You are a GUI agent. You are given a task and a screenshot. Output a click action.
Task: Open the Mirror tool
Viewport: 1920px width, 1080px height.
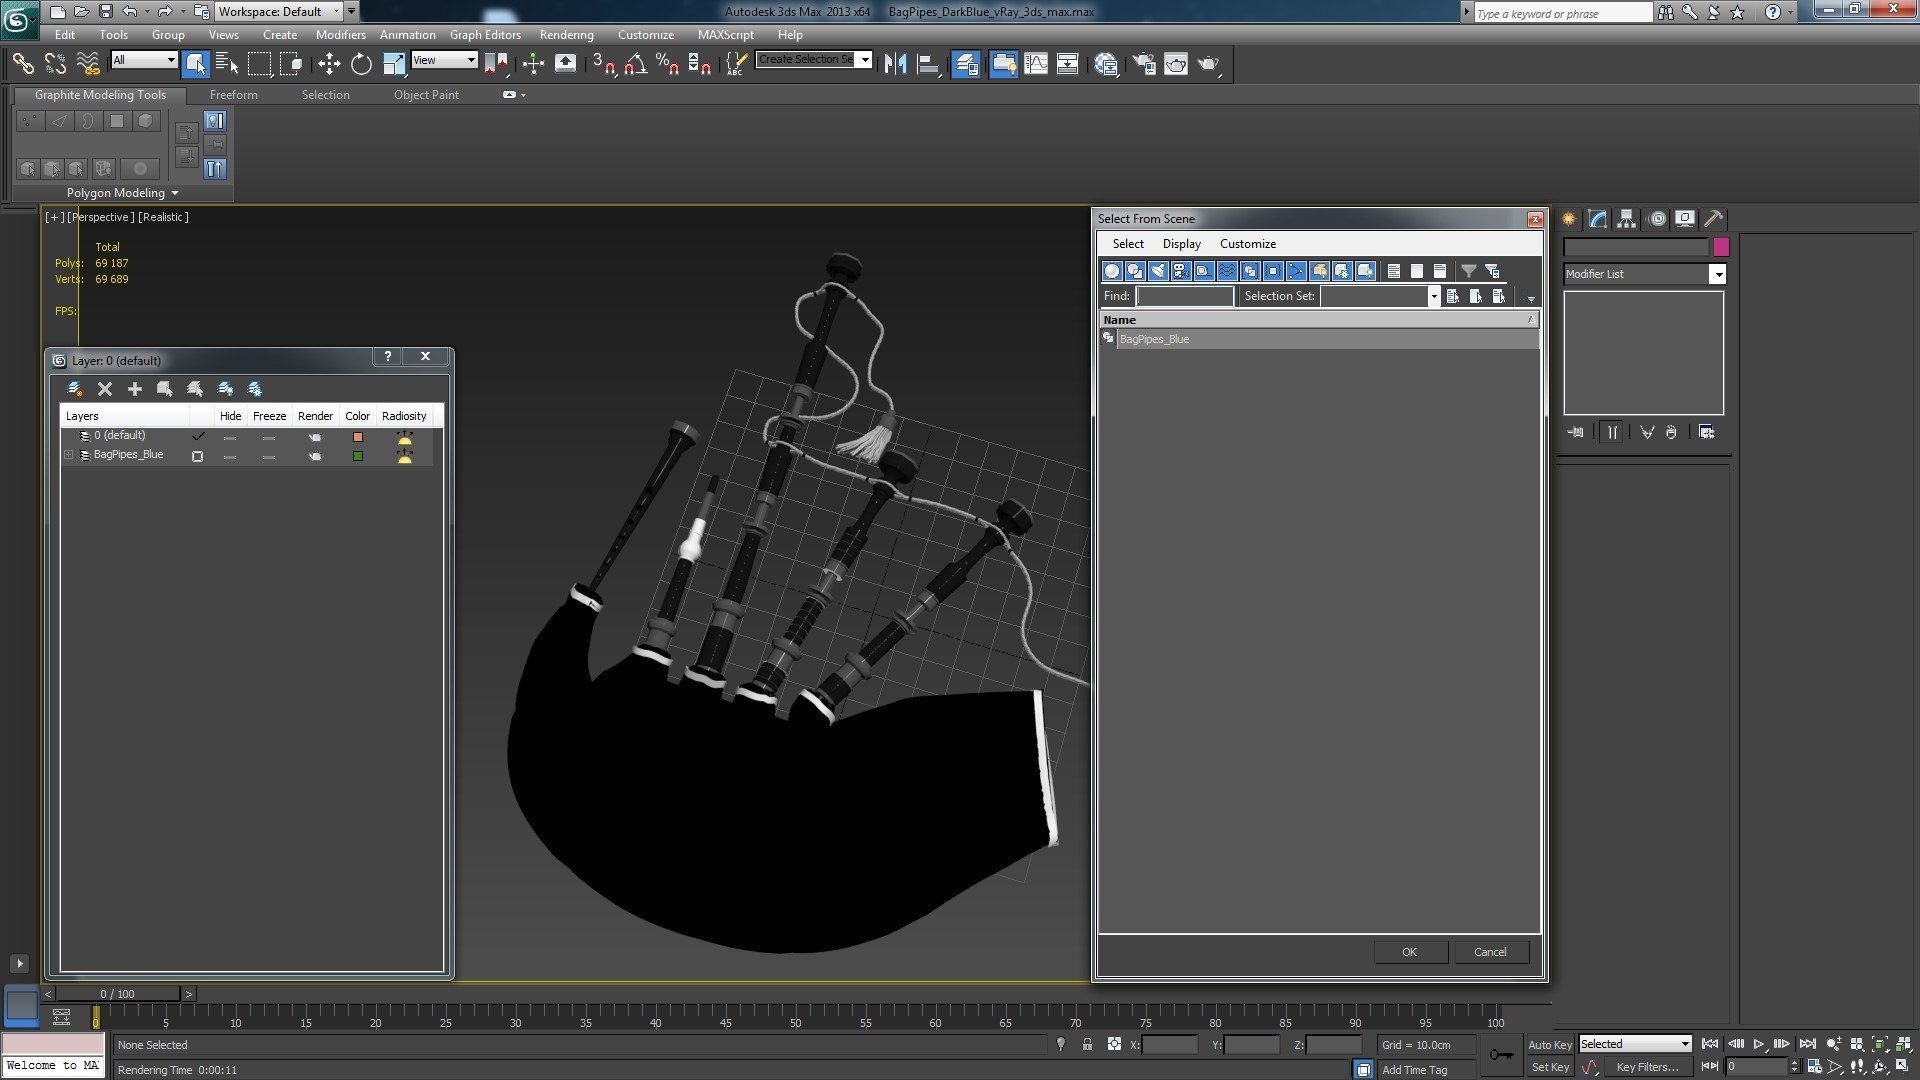coord(895,64)
